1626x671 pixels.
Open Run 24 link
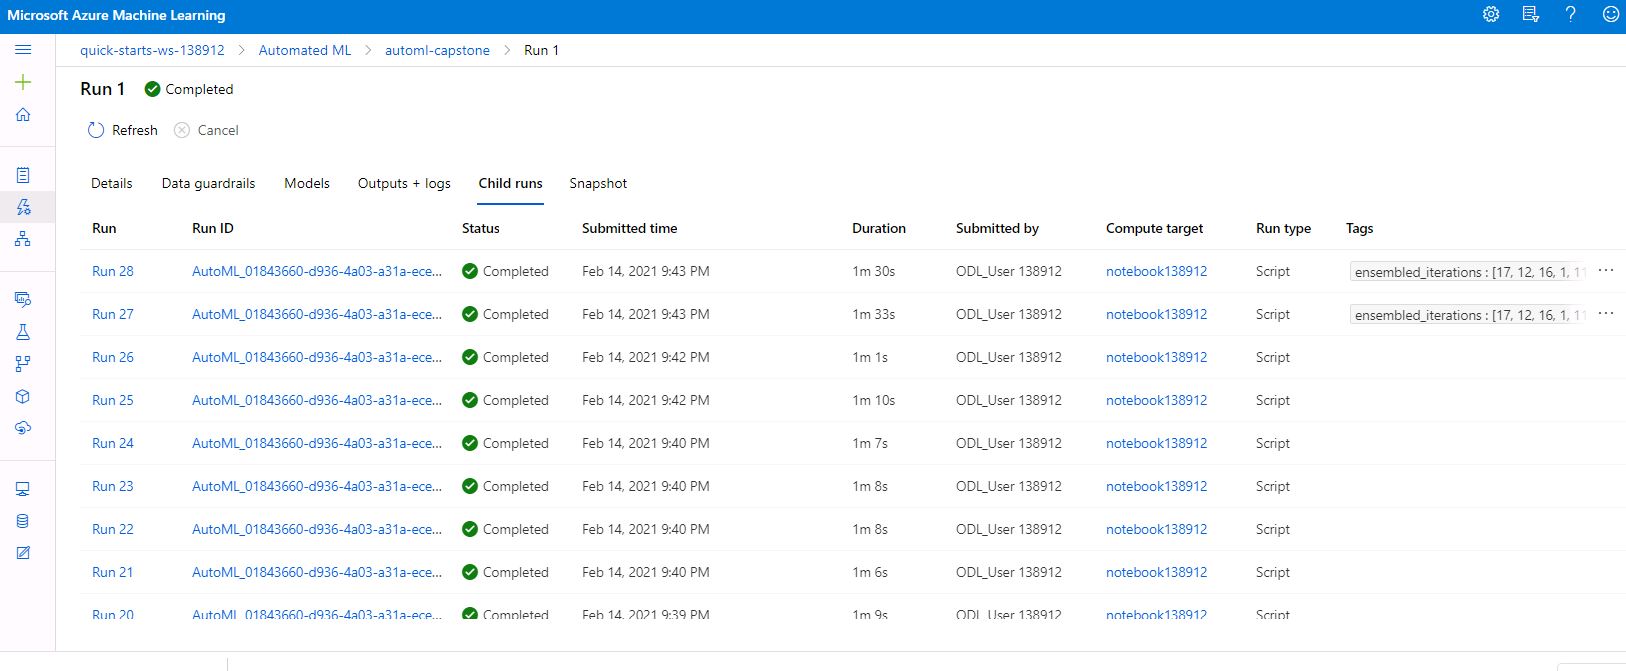pyautogui.click(x=113, y=443)
